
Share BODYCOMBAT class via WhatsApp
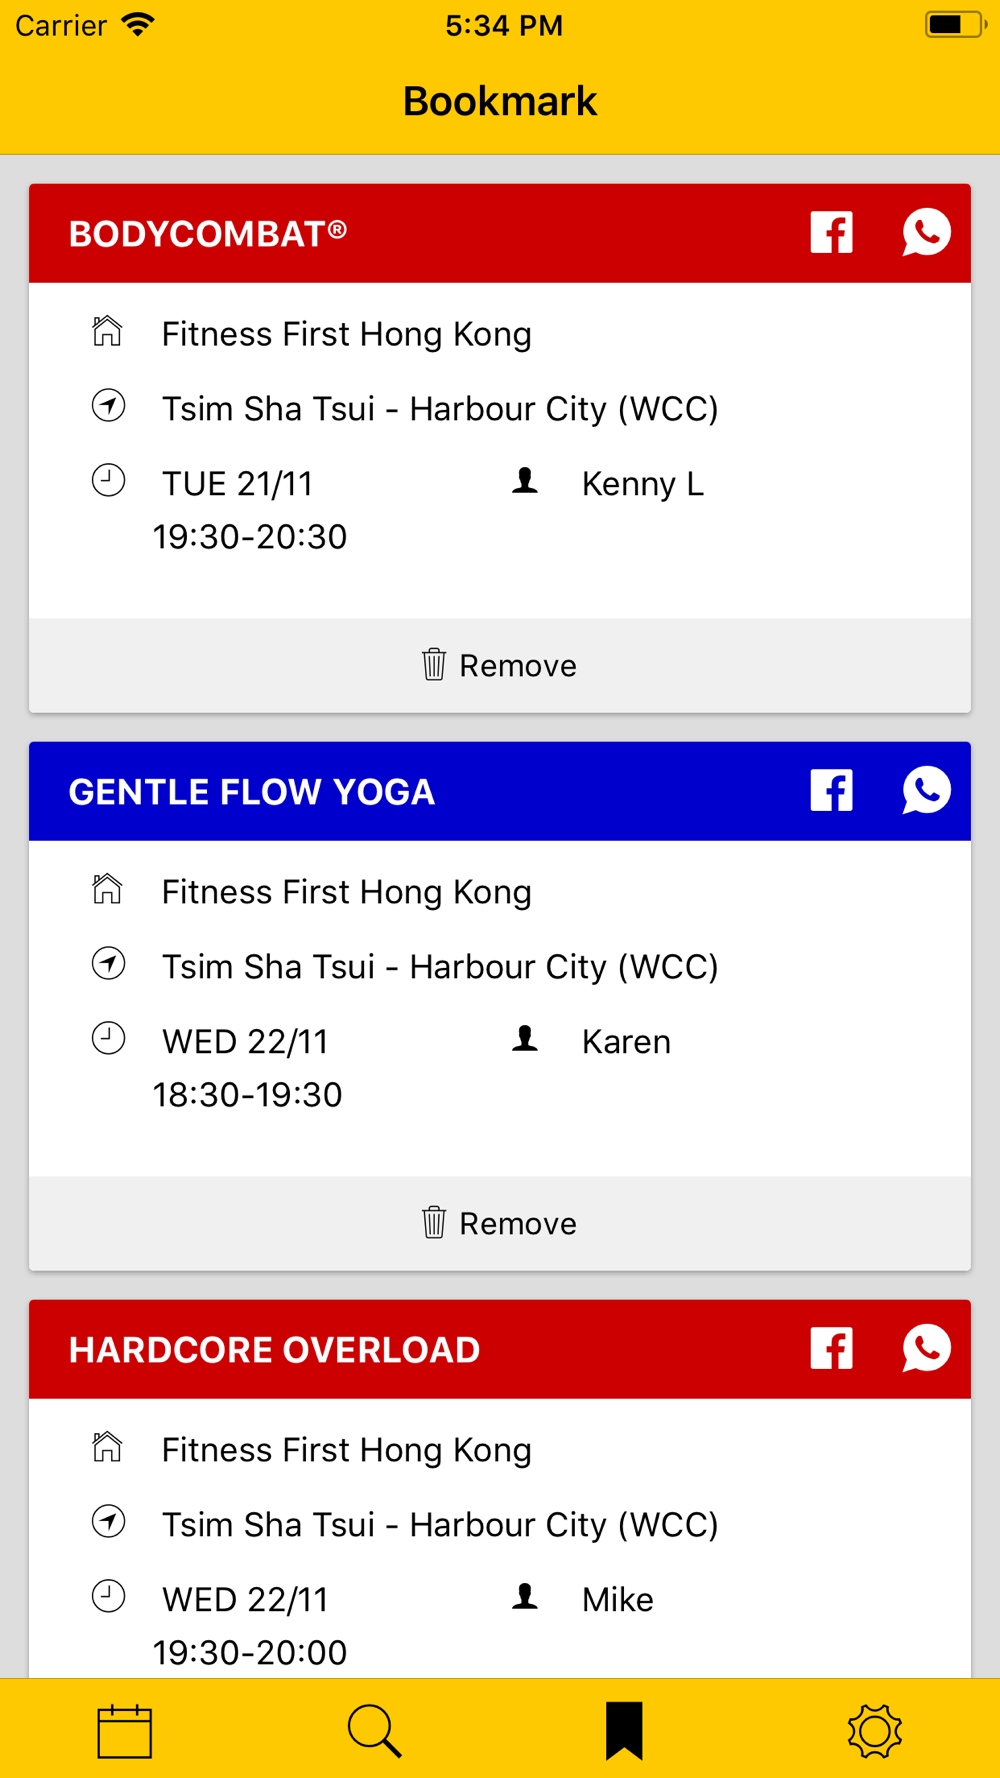click(x=926, y=233)
